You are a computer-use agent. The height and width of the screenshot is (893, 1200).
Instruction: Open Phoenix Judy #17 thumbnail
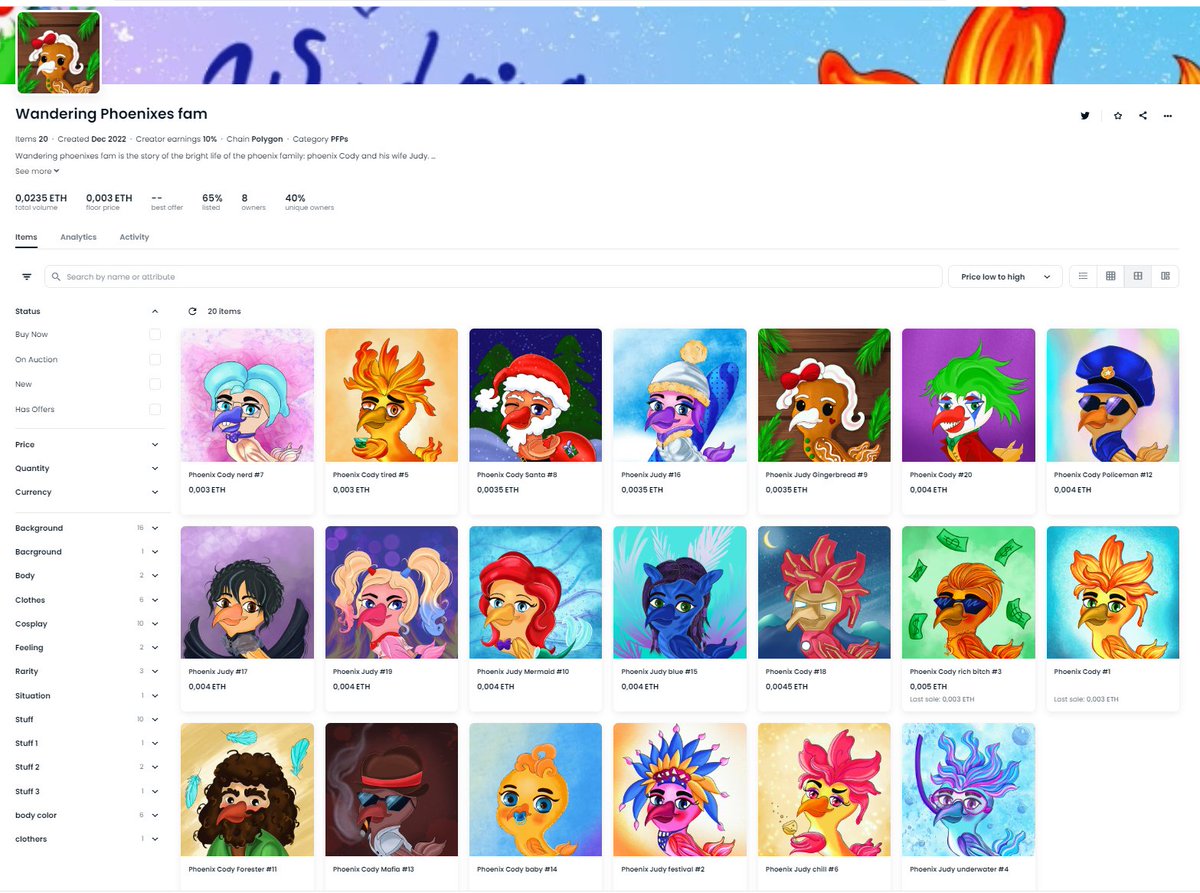[x=247, y=592]
